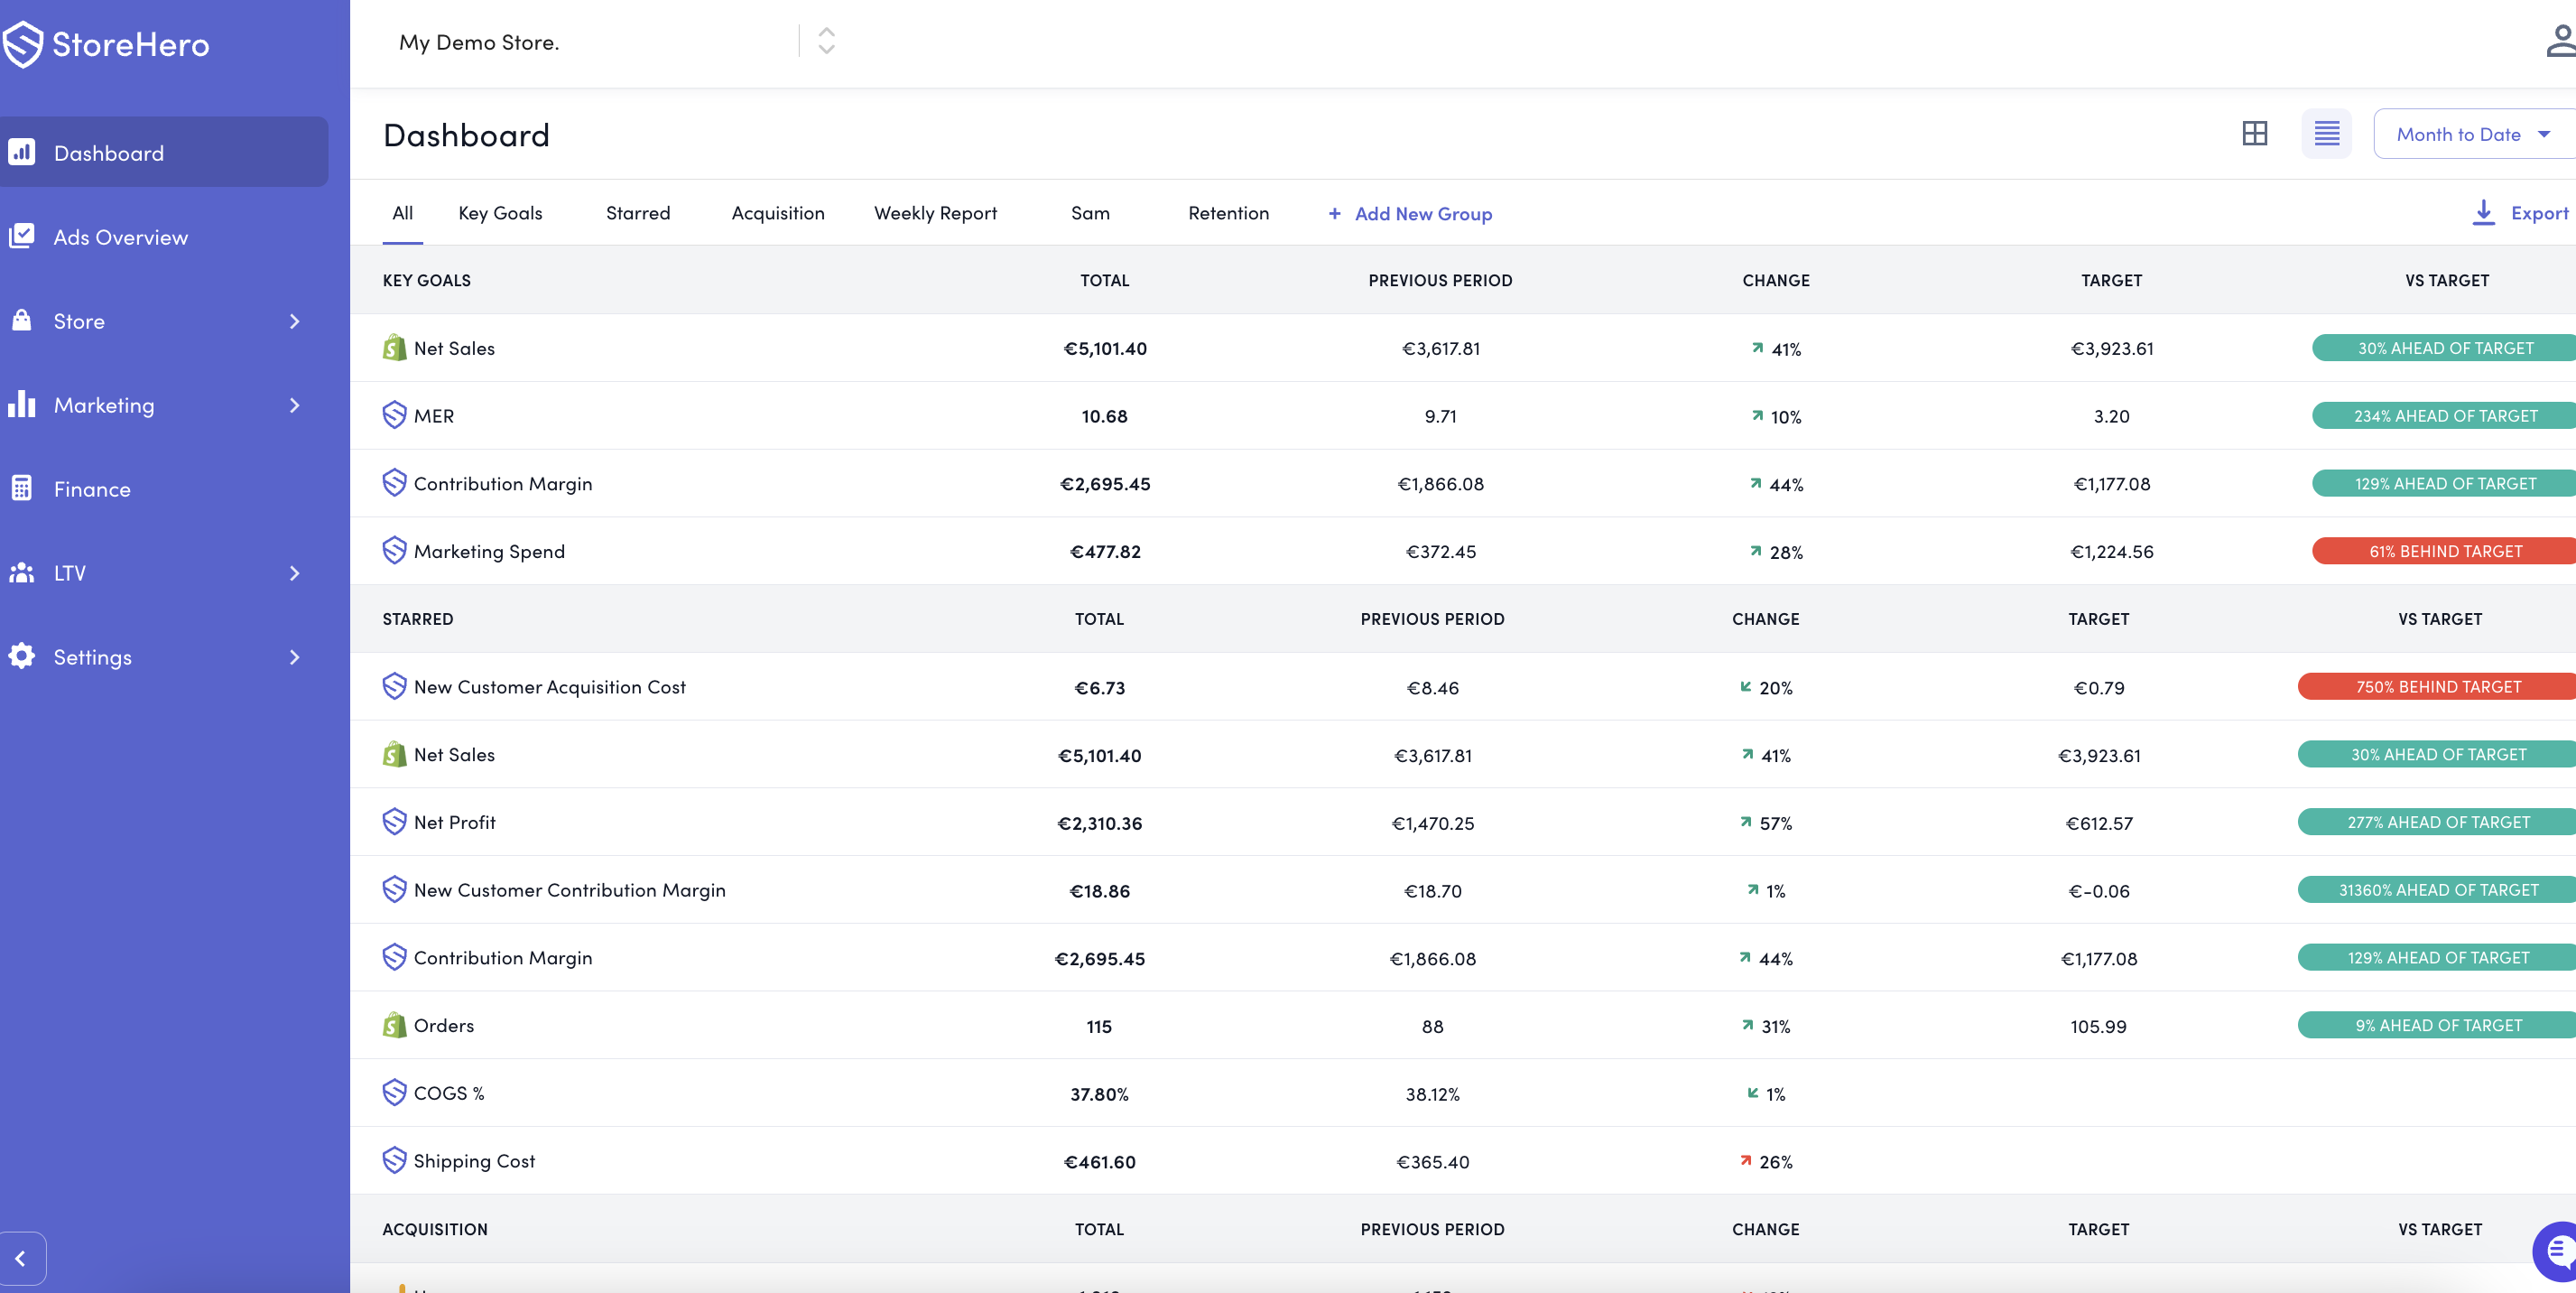Click the Shipping Cost 26% change value
The width and height of the screenshot is (2576, 1293).
[x=1776, y=1162]
